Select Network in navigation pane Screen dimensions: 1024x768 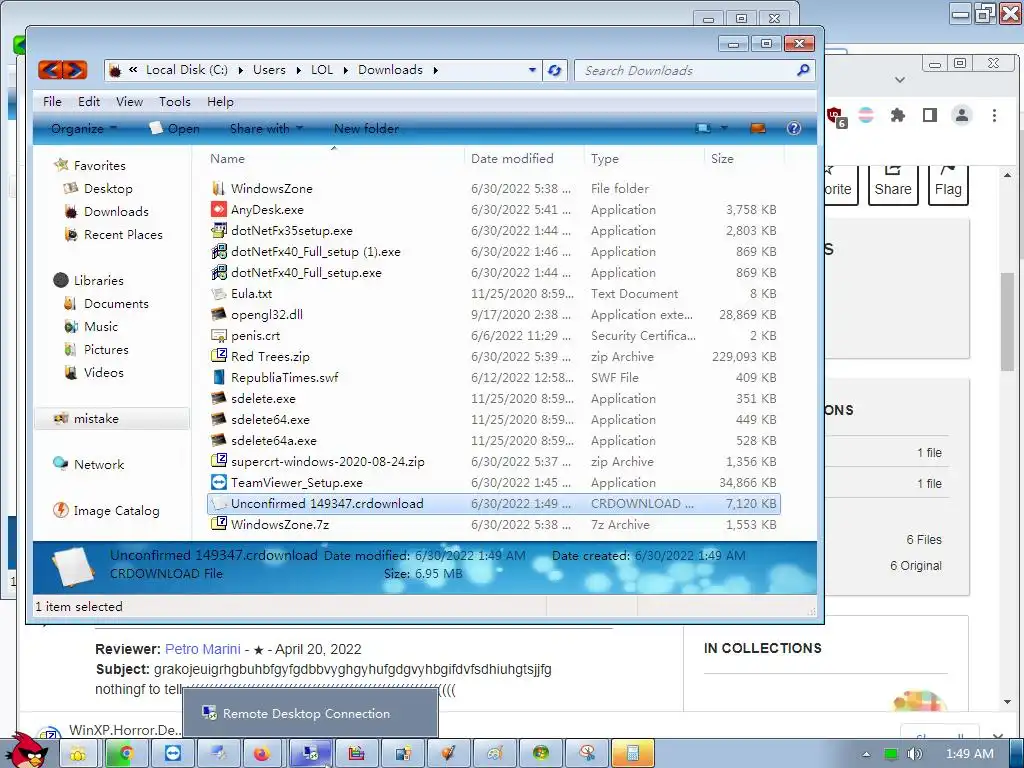click(x=88, y=464)
